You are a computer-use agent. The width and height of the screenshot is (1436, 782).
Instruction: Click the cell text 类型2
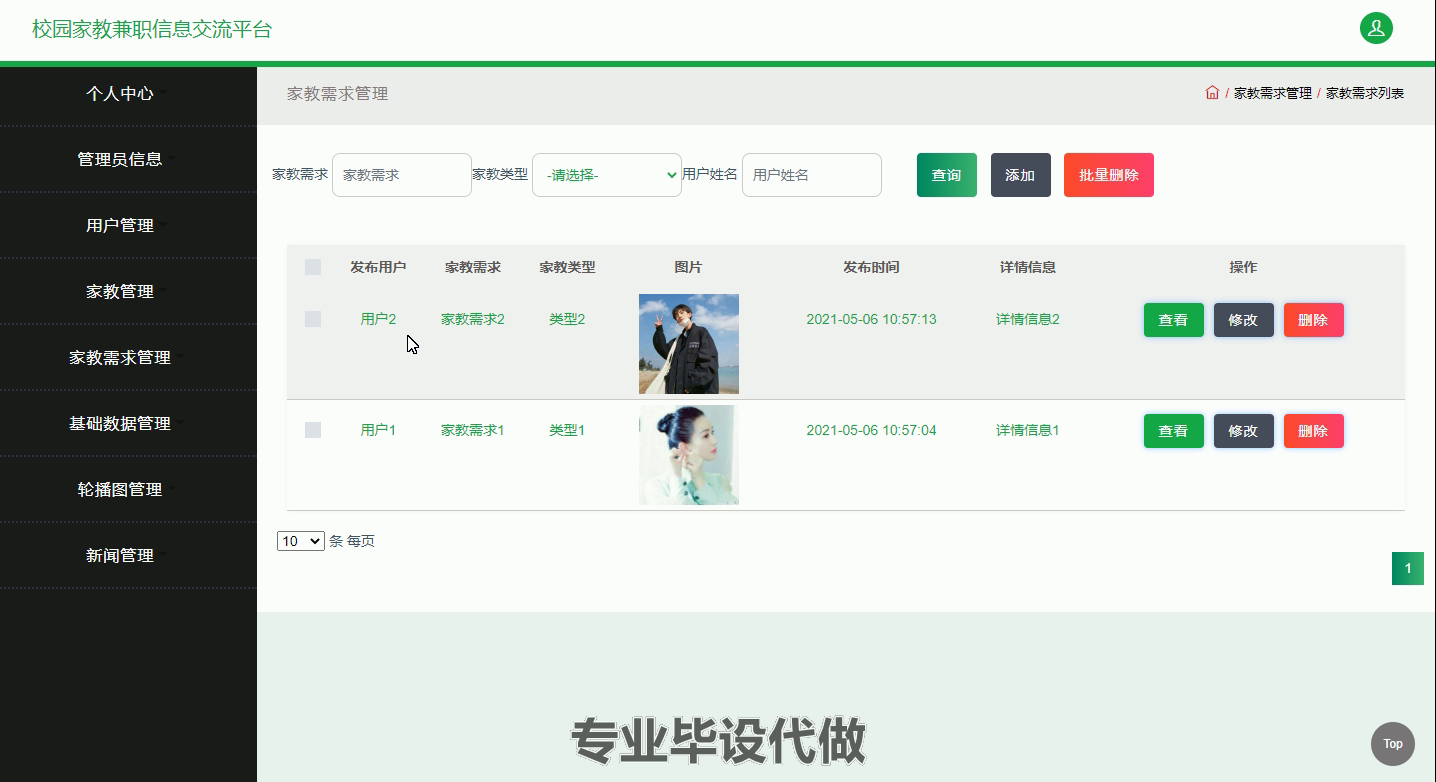click(x=567, y=319)
